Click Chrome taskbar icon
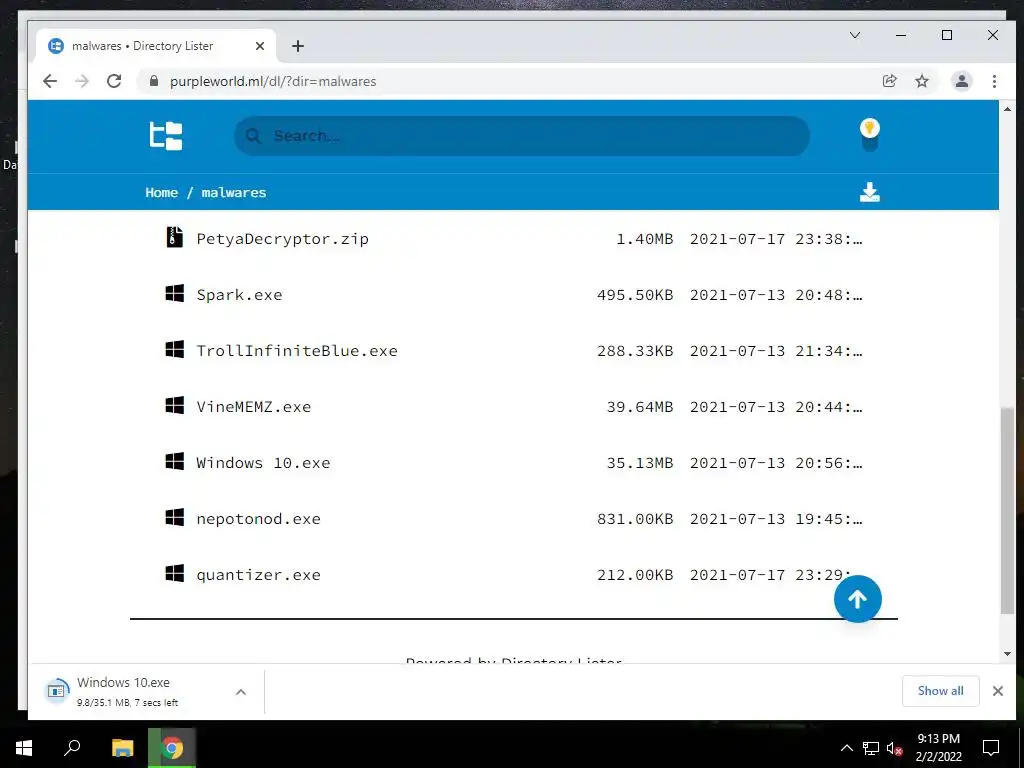1024x768 pixels. (172, 748)
